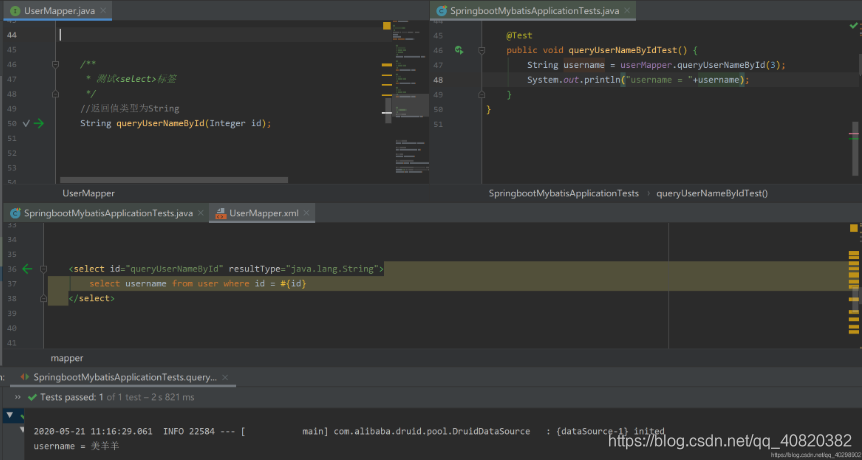
Task: Click the UserMapper breadcrumb
Action: pyautogui.click(x=89, y=193)
